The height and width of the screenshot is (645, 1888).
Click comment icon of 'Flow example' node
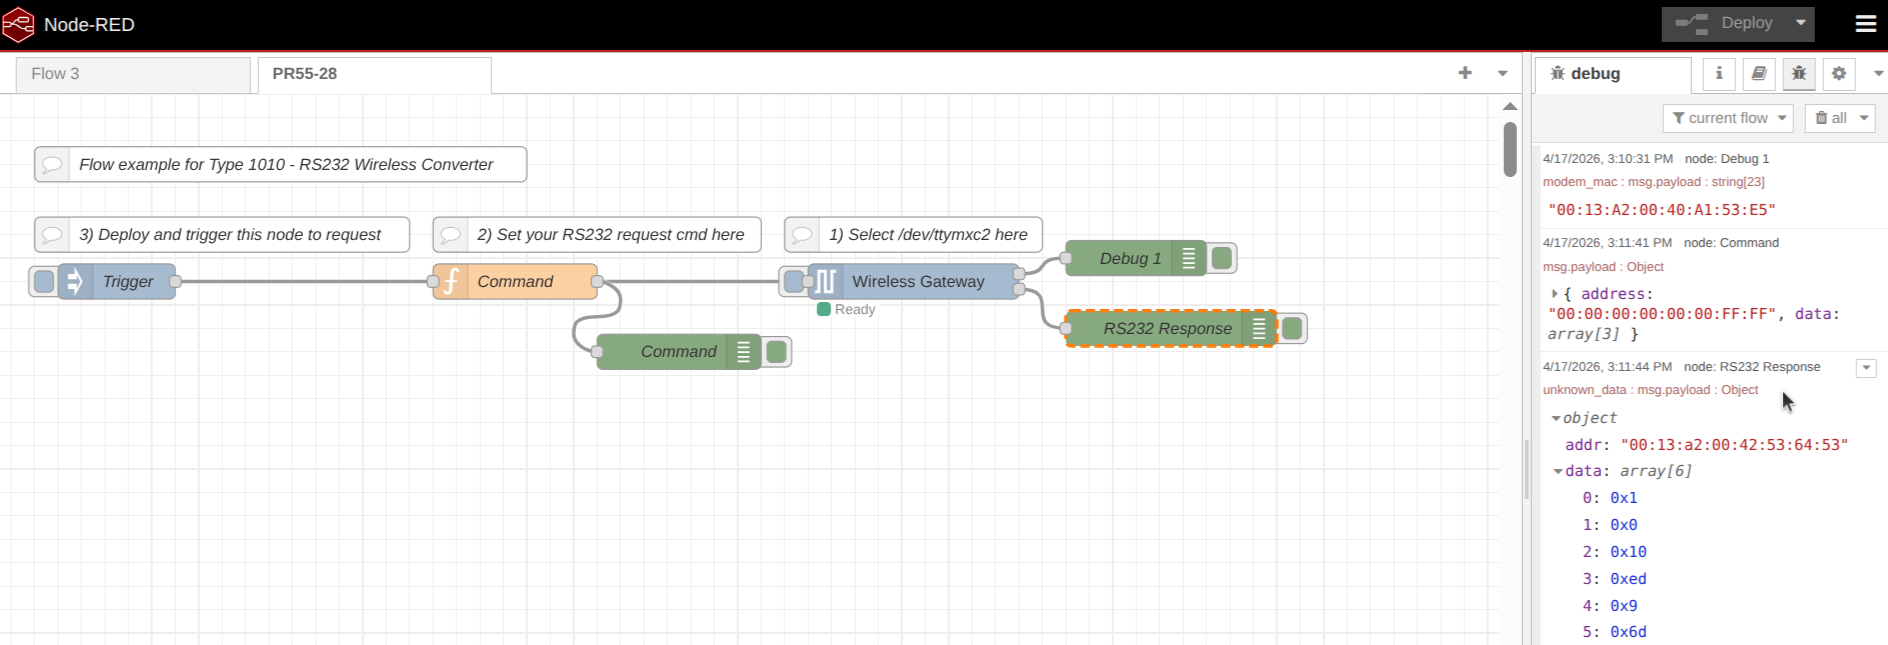click(52, 165)
